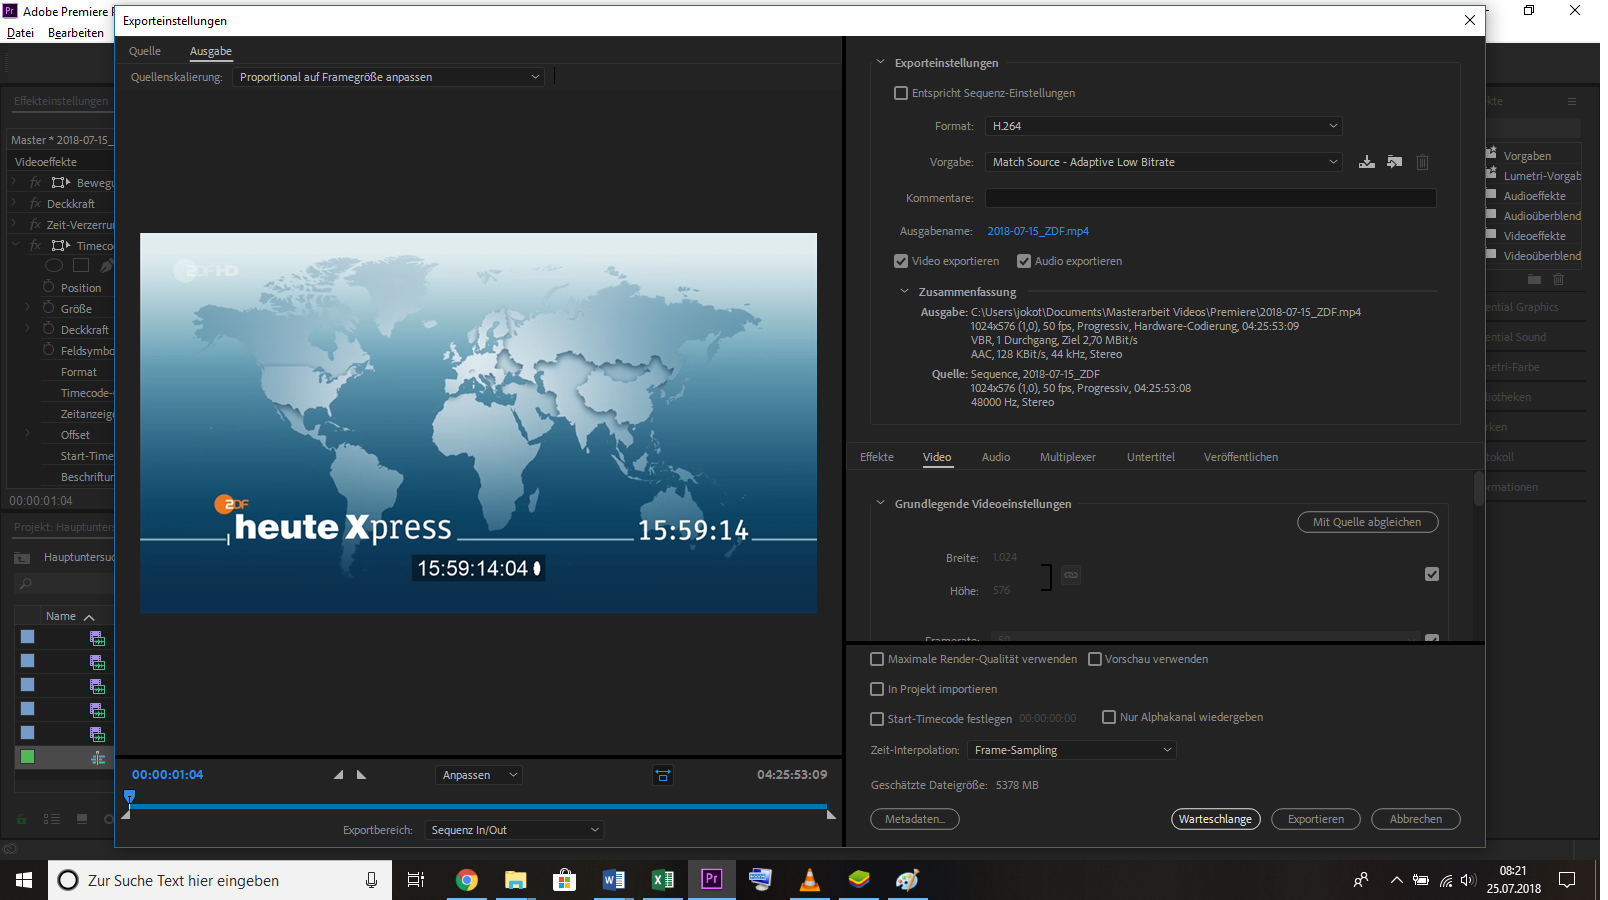Open the Quellenskalierung dropdown
Image resolution: width=1608 pixels, height=900 pixels.
click(389, 77)
